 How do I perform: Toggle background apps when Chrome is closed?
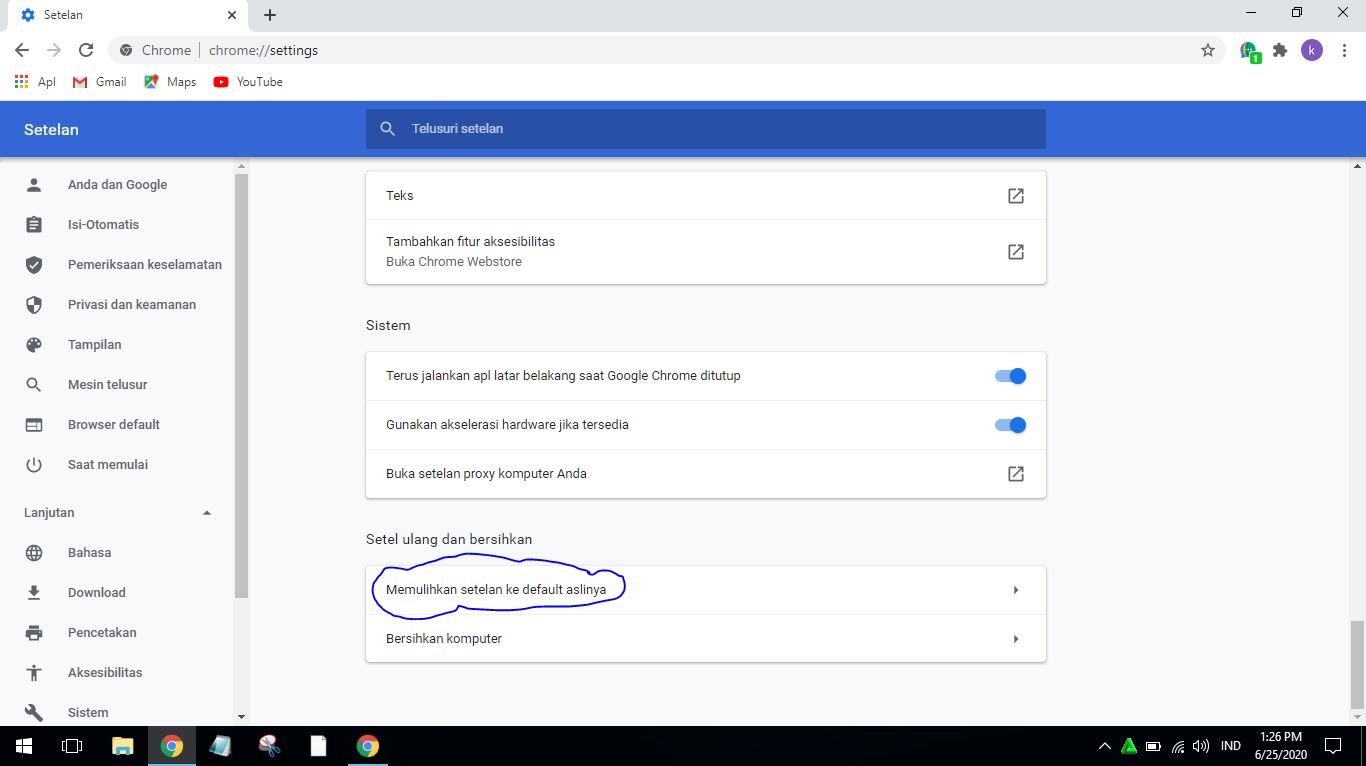(1010, 376)
